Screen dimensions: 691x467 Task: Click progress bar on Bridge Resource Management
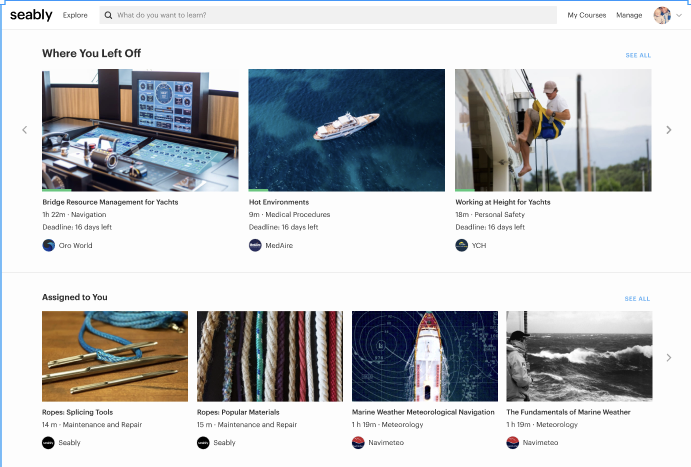click(57, 190)
